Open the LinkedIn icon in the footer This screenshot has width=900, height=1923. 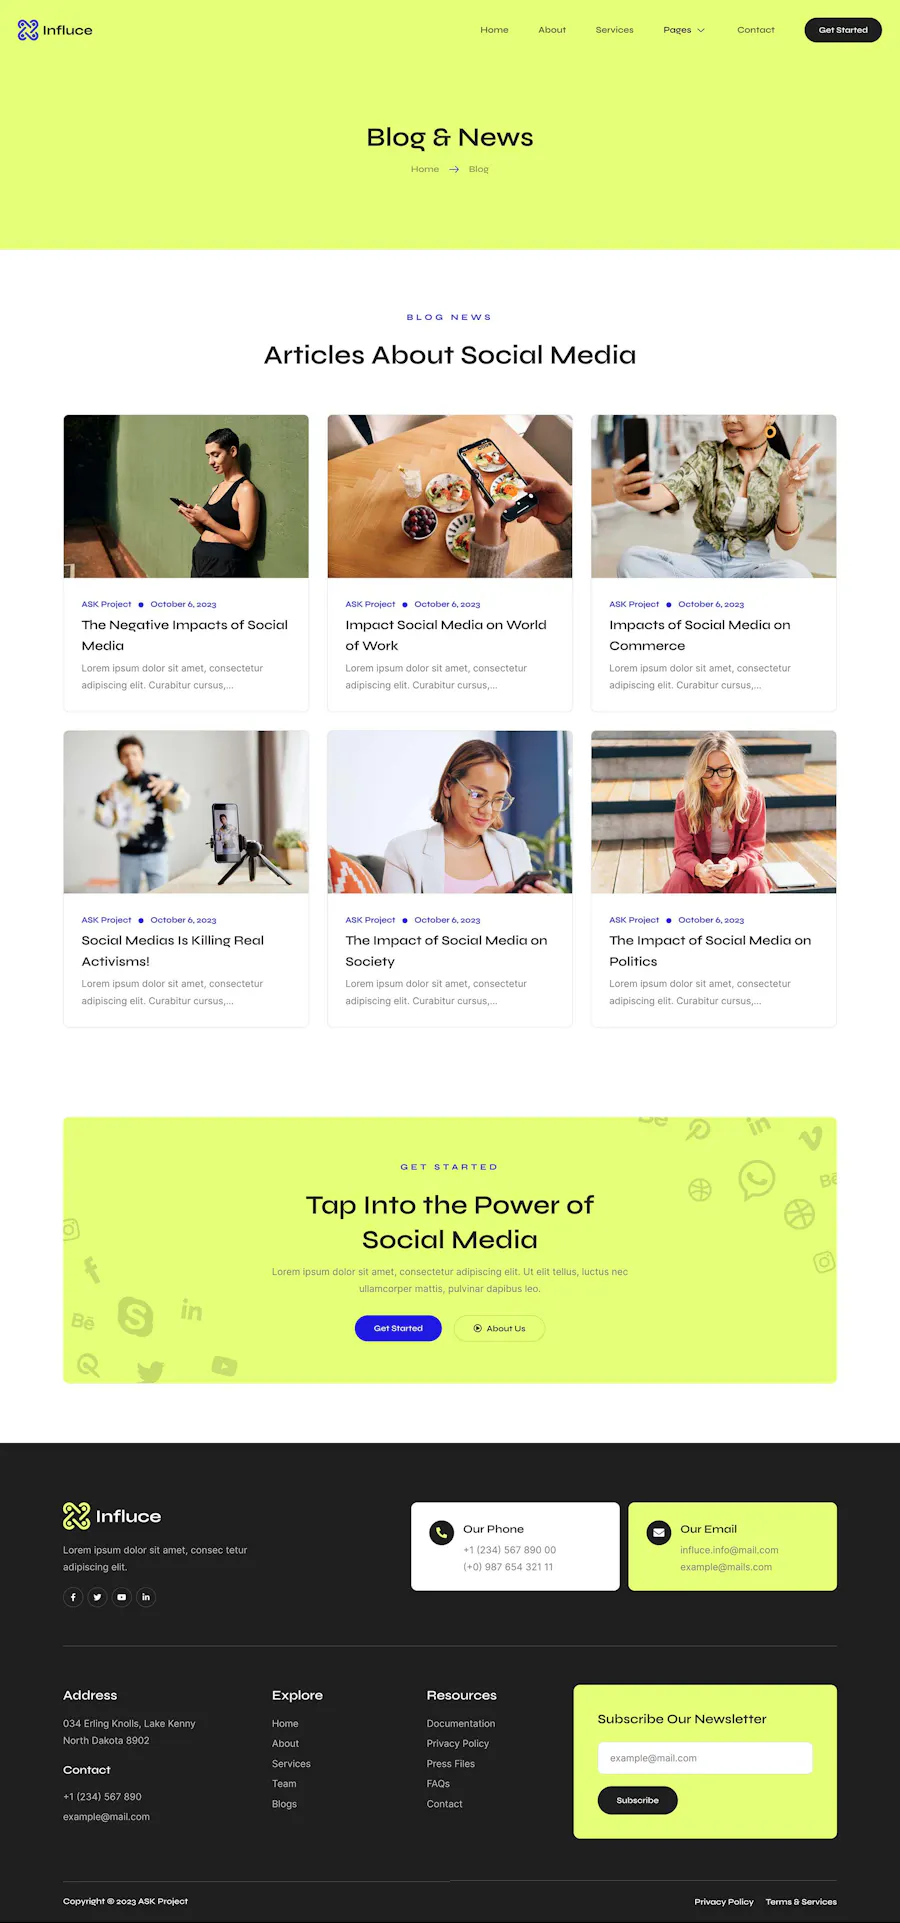pos(146,1597)
